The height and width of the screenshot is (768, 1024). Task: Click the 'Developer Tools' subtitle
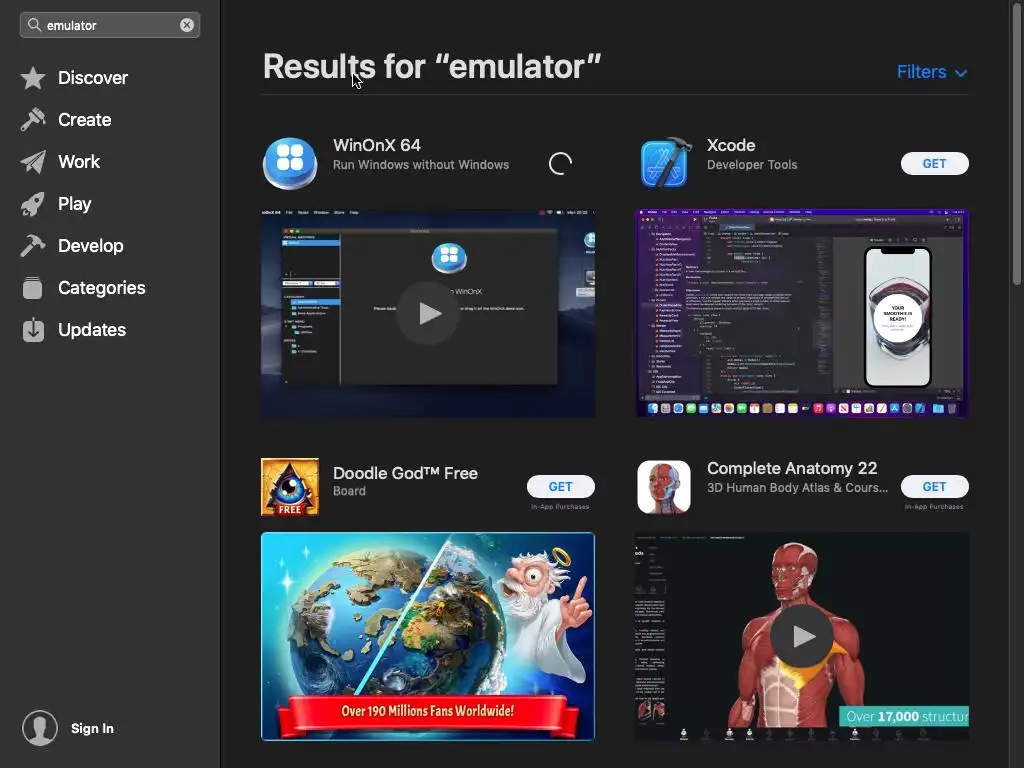[752, 165]
